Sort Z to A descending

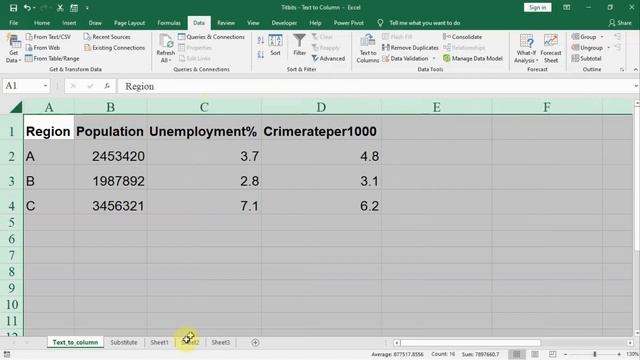click(x=261, y=54)
